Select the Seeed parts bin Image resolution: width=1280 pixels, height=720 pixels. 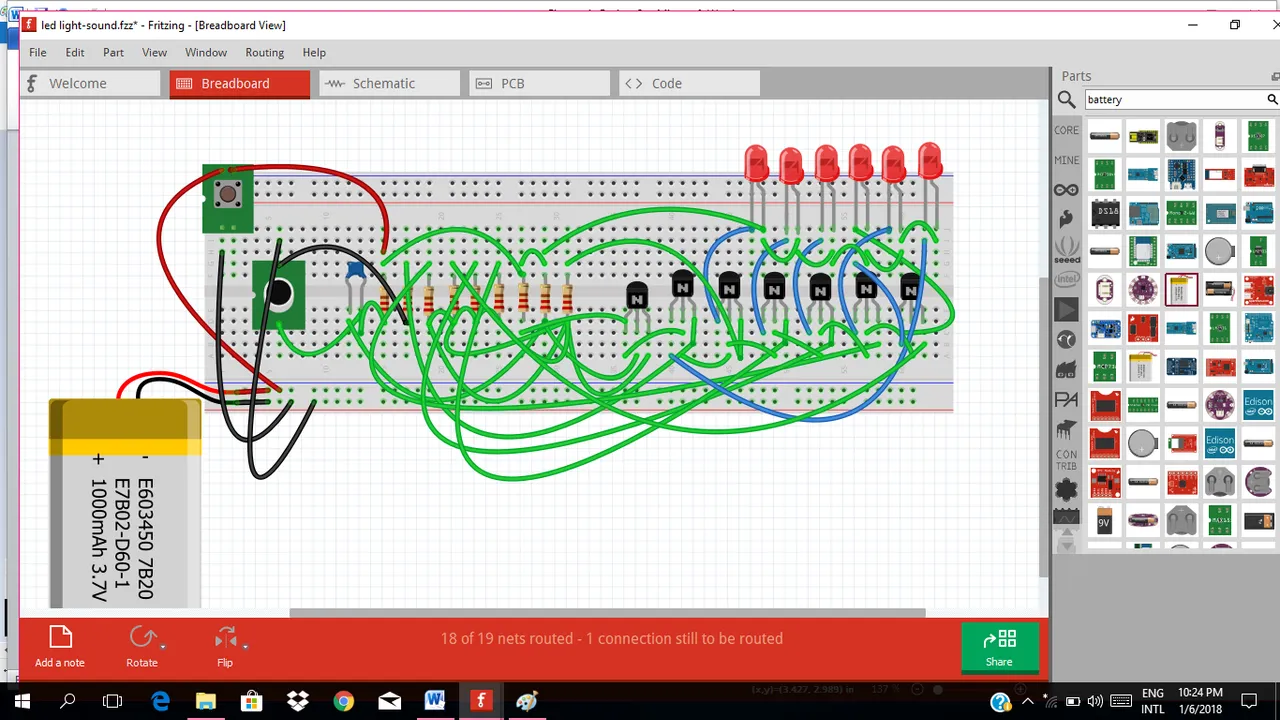pyautogui.click(x=1066, y=249)
